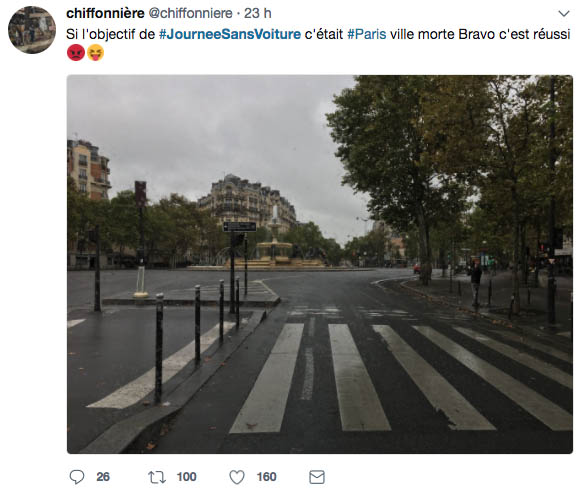Like the tweet with the heart icon
This screenshot has height=492, width=583.
click(237, 477)
